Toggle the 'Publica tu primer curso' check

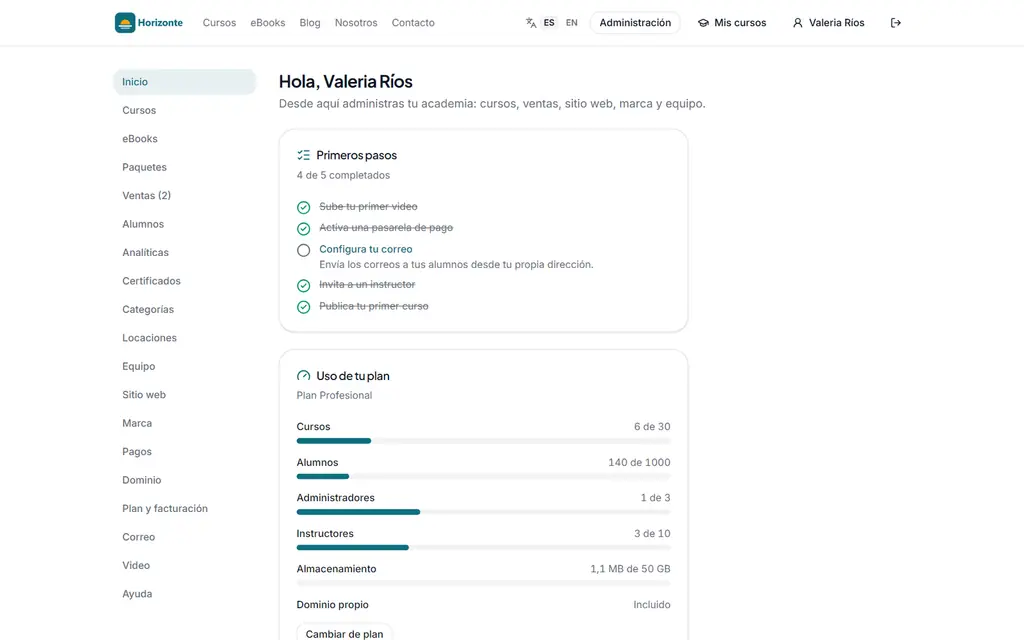[304, 307]
